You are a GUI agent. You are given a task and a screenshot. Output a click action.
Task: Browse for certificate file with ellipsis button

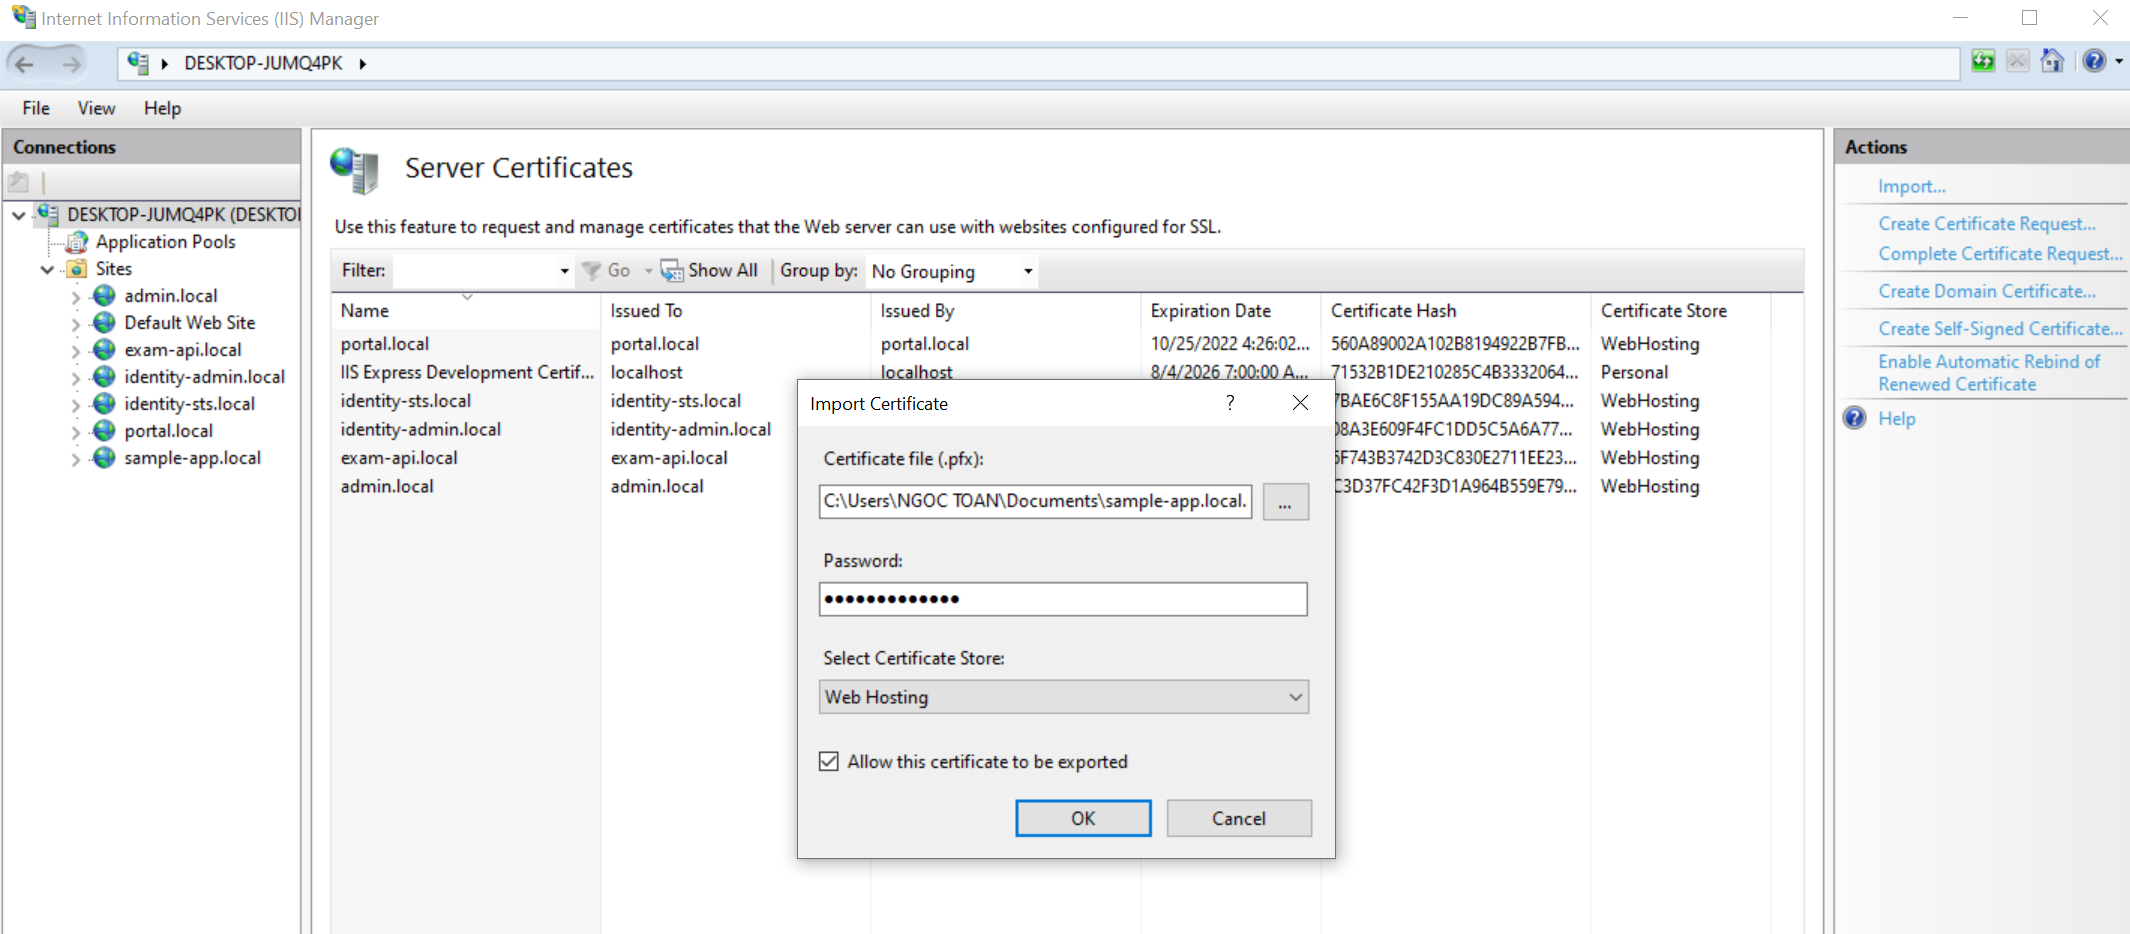1285,502
